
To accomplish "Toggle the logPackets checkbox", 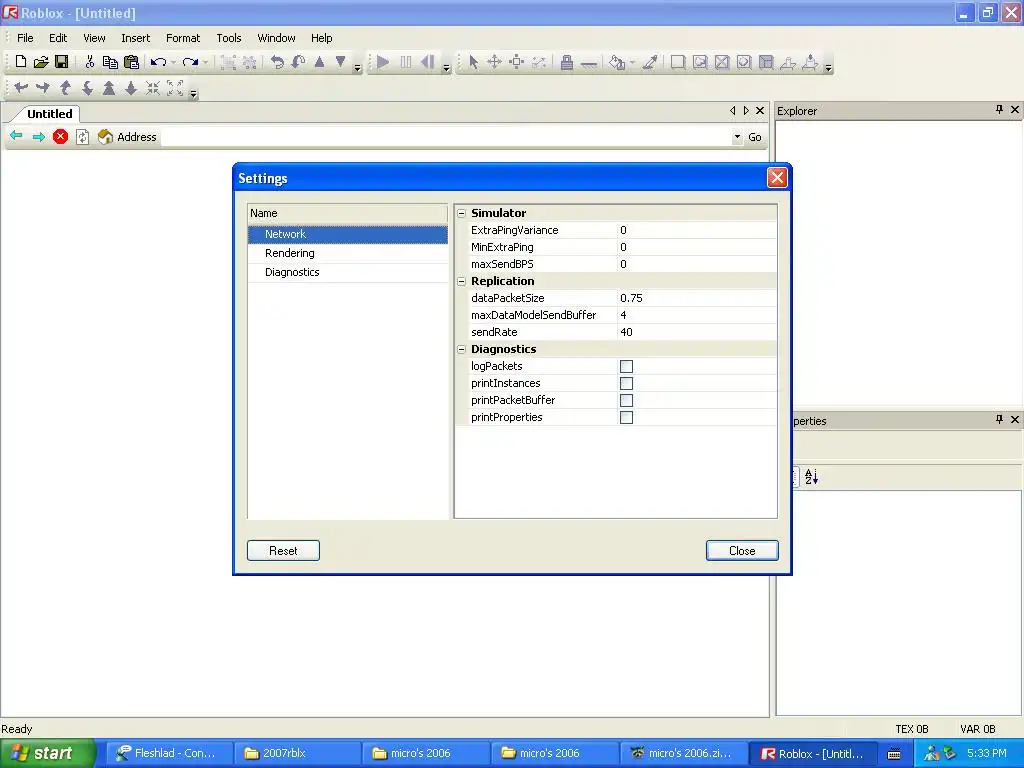I will coord(626,366).
